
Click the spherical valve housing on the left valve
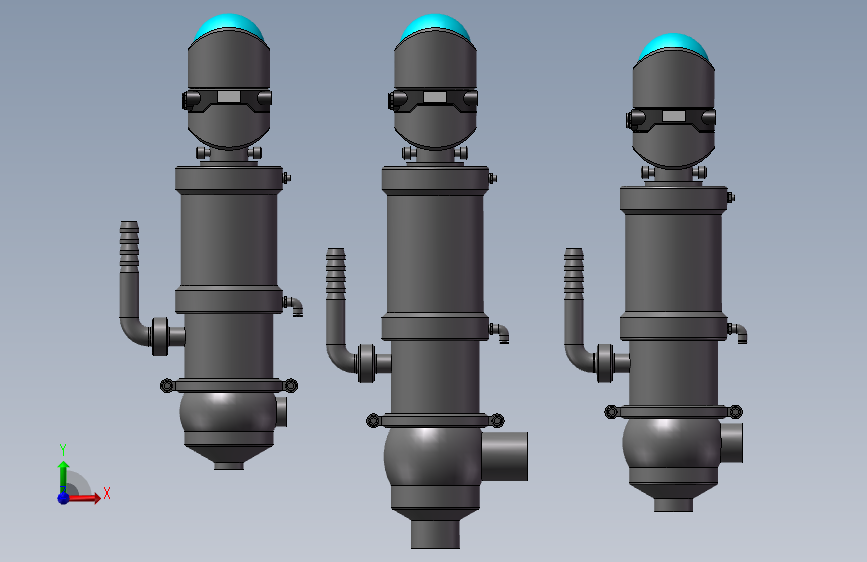coord(228,412)
